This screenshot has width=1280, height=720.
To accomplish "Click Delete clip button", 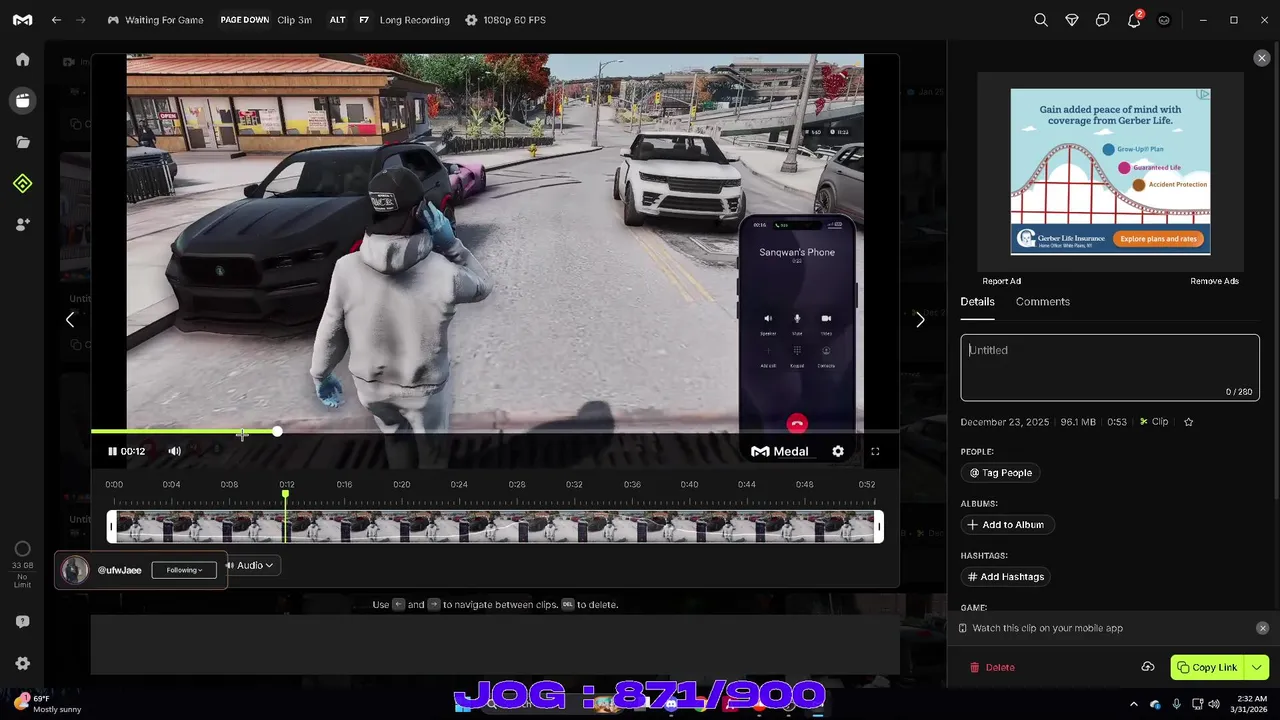I will pyautogui.click(x=992, y=667).
